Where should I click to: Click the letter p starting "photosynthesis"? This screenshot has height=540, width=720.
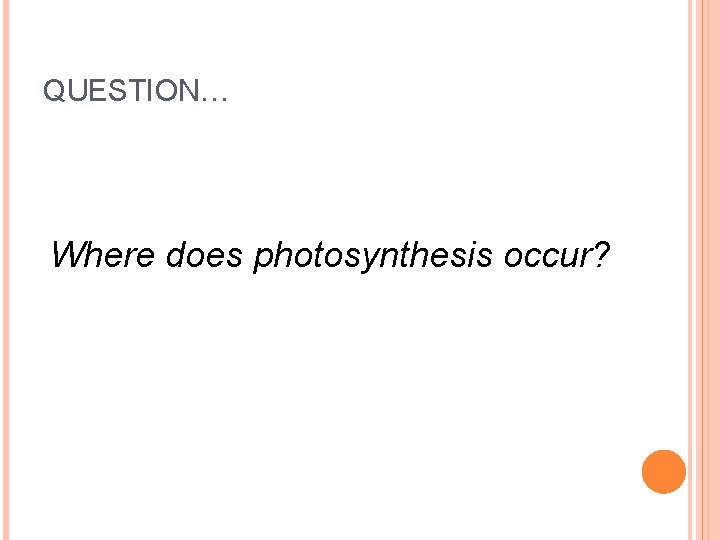click(x=262, y=259)
